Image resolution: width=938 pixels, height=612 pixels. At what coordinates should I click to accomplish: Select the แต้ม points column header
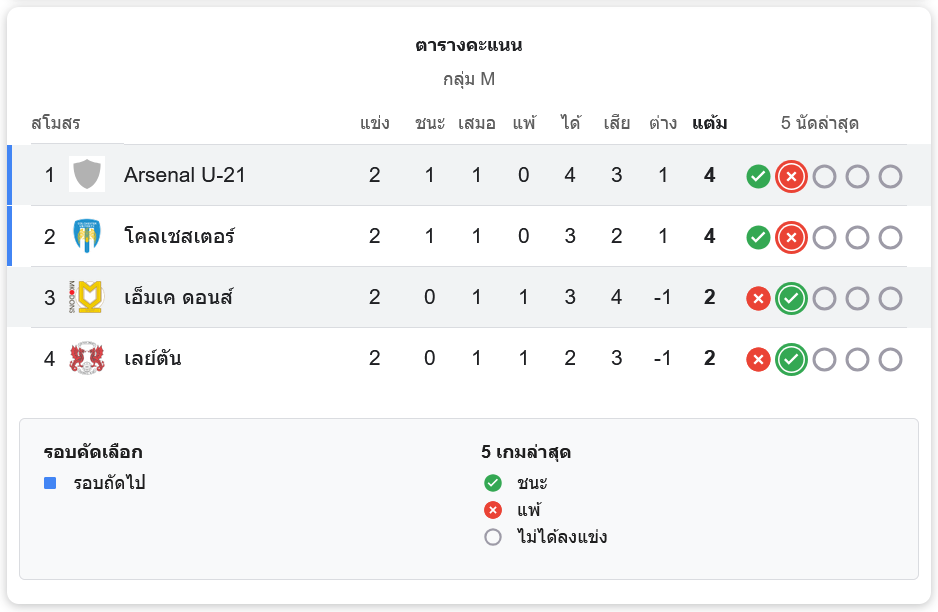[709, 124]
